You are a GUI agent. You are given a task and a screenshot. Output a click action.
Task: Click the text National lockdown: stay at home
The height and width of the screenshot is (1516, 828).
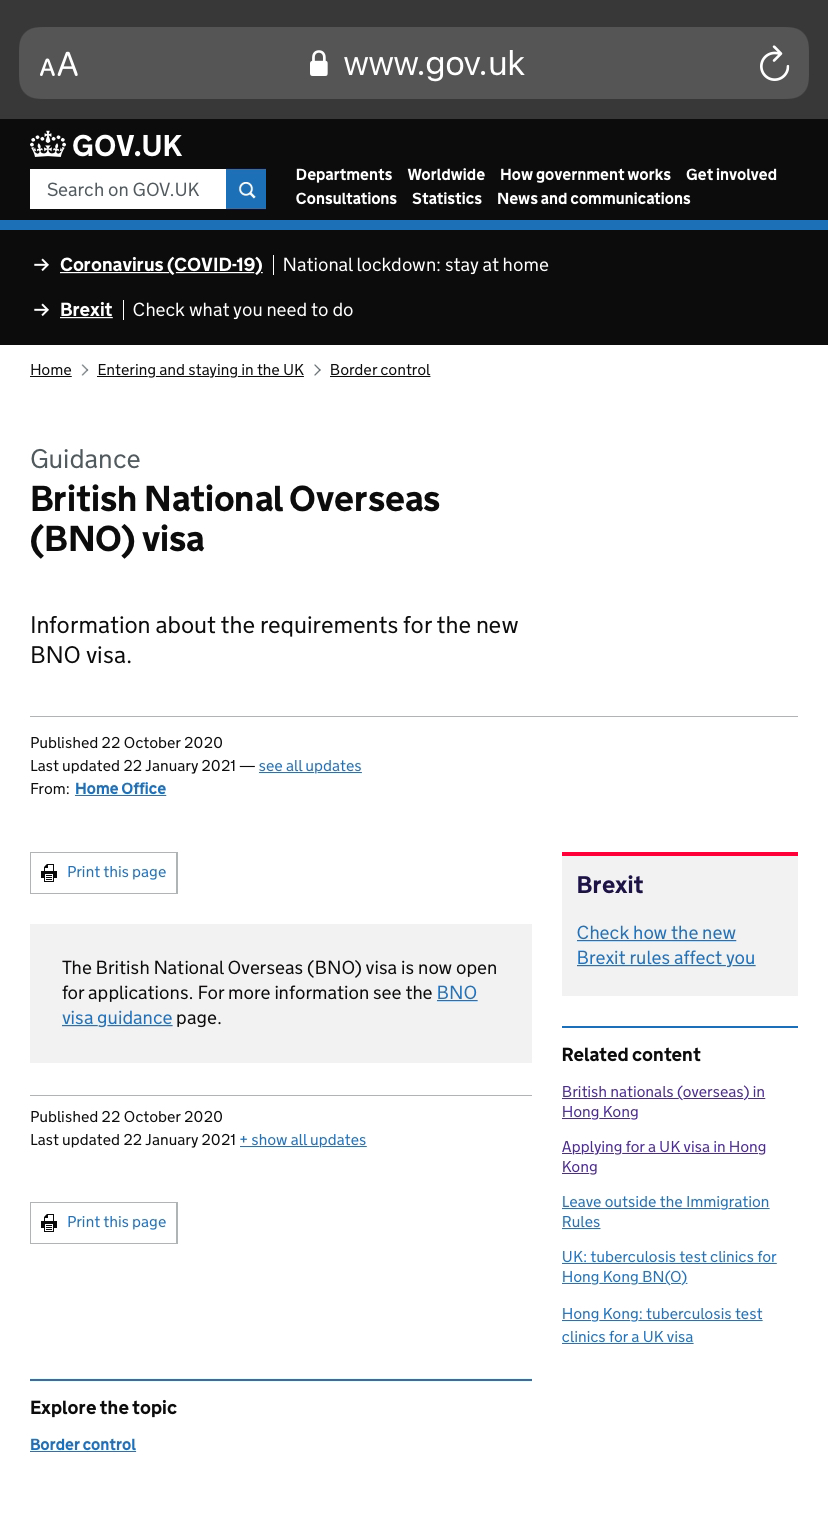[416, 265]
